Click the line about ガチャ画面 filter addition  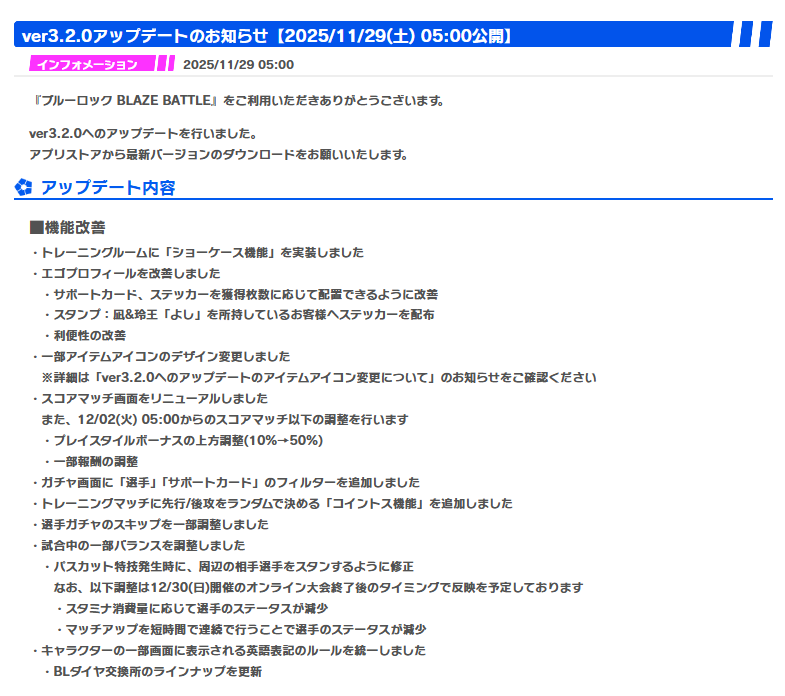226,483
